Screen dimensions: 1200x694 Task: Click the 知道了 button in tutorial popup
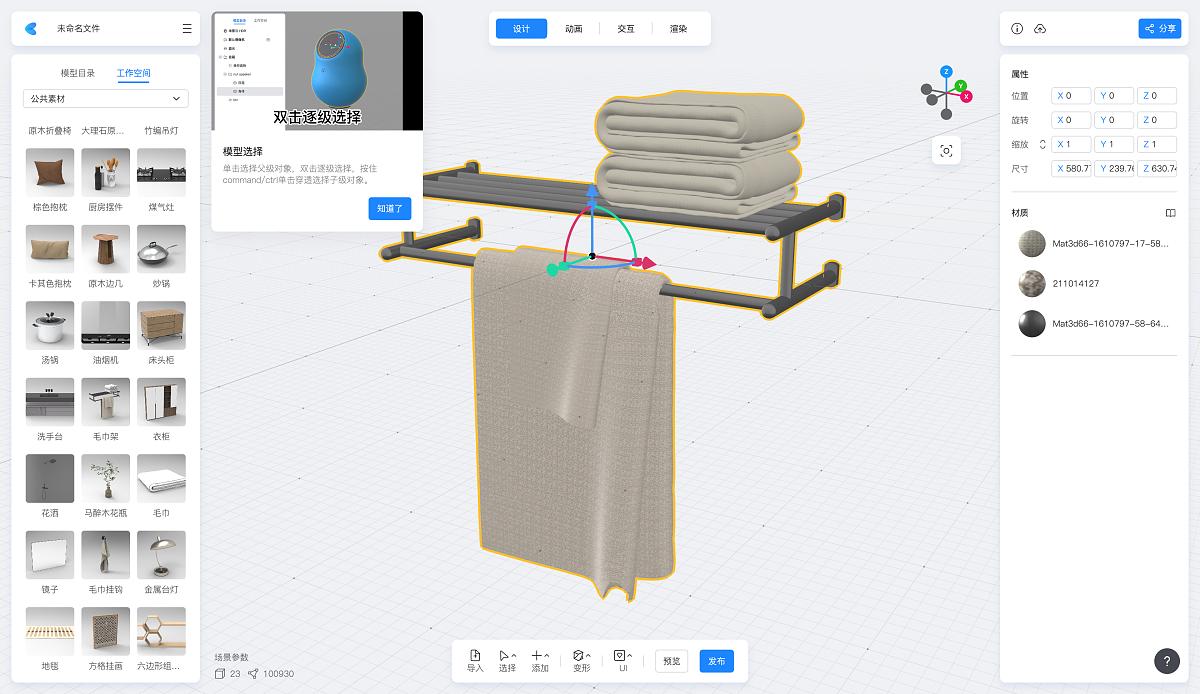tap(389, 208)
